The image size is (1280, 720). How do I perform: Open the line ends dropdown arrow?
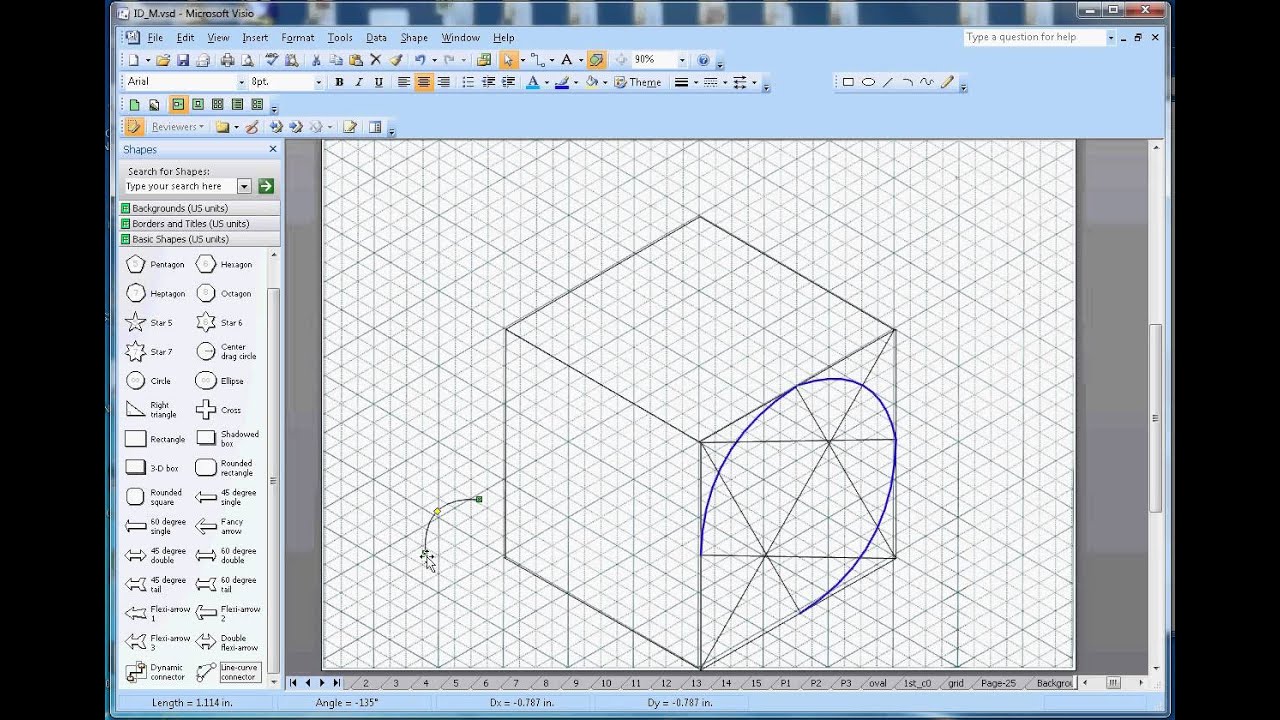[x=755, y=82]
